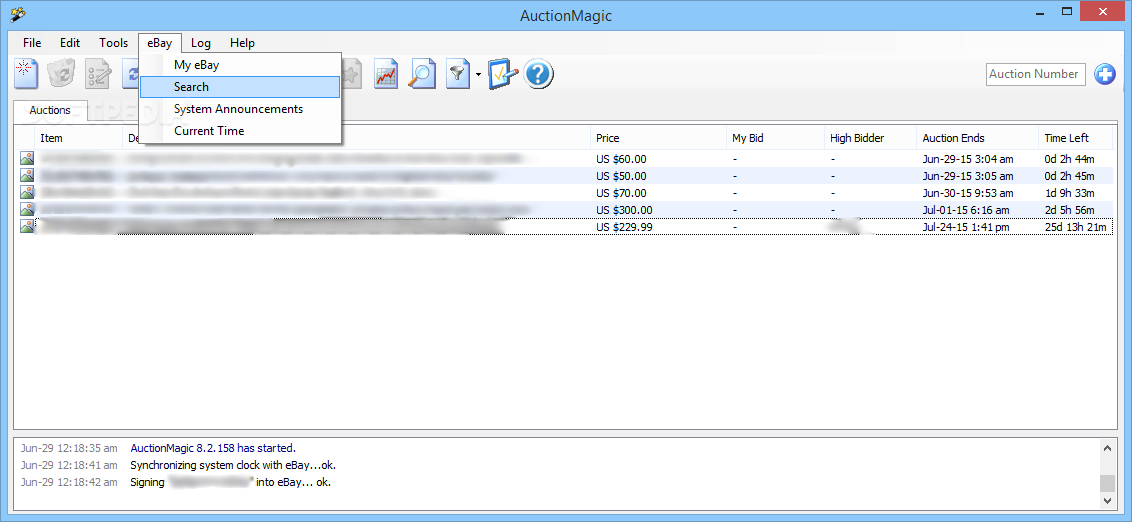The image size is (1132, 522).
Task: Click the grayed recycle bin delete icon
Action: point(61,74)
